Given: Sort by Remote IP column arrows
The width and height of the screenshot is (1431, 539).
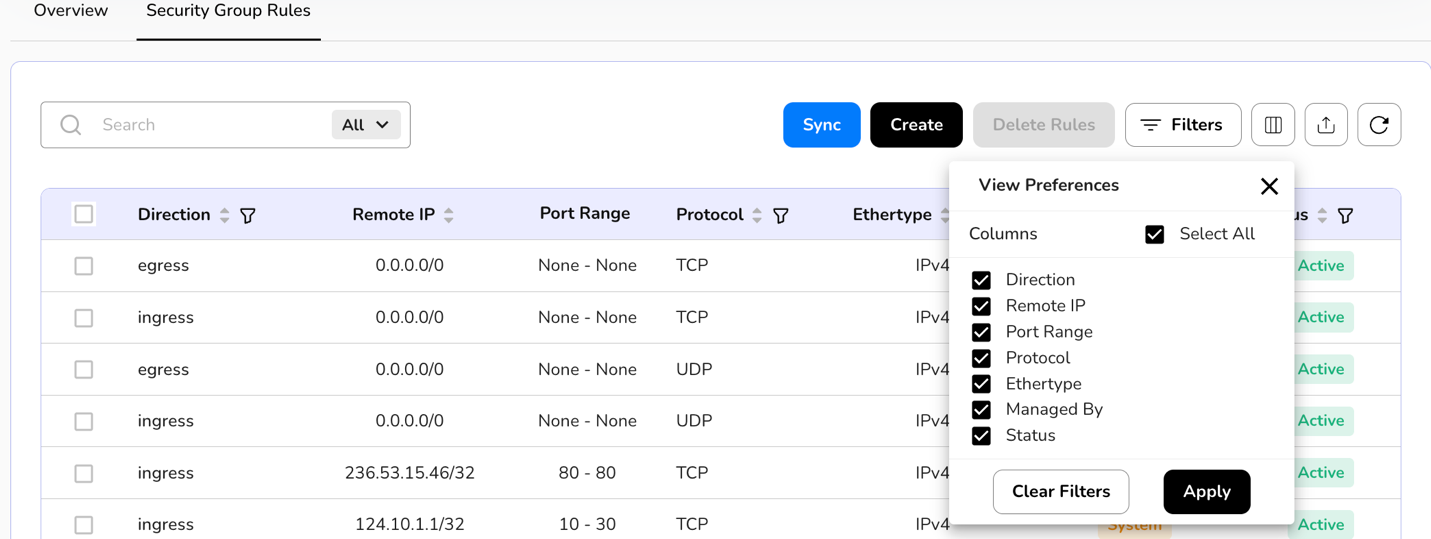Looking at the screenshot, I should [x=449, y=215].
